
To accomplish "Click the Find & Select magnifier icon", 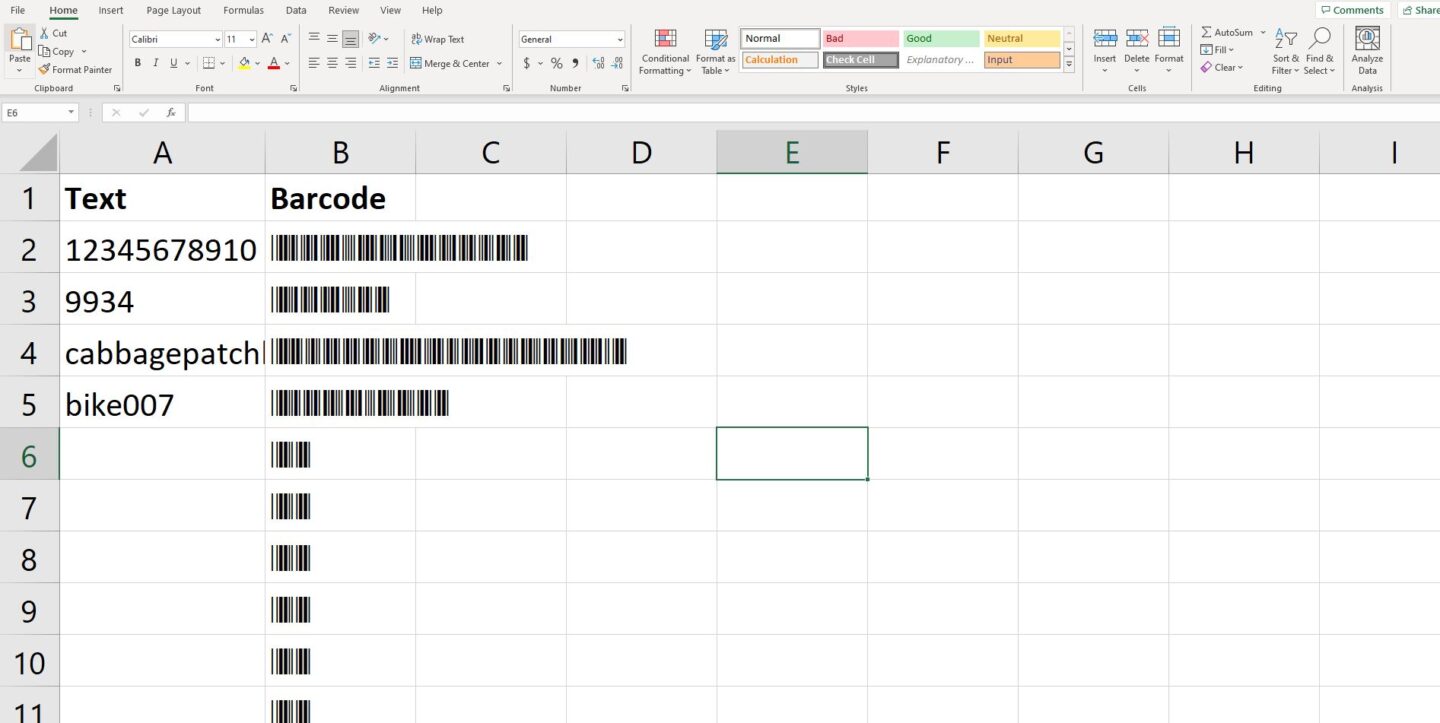I will coord(1320,39).
